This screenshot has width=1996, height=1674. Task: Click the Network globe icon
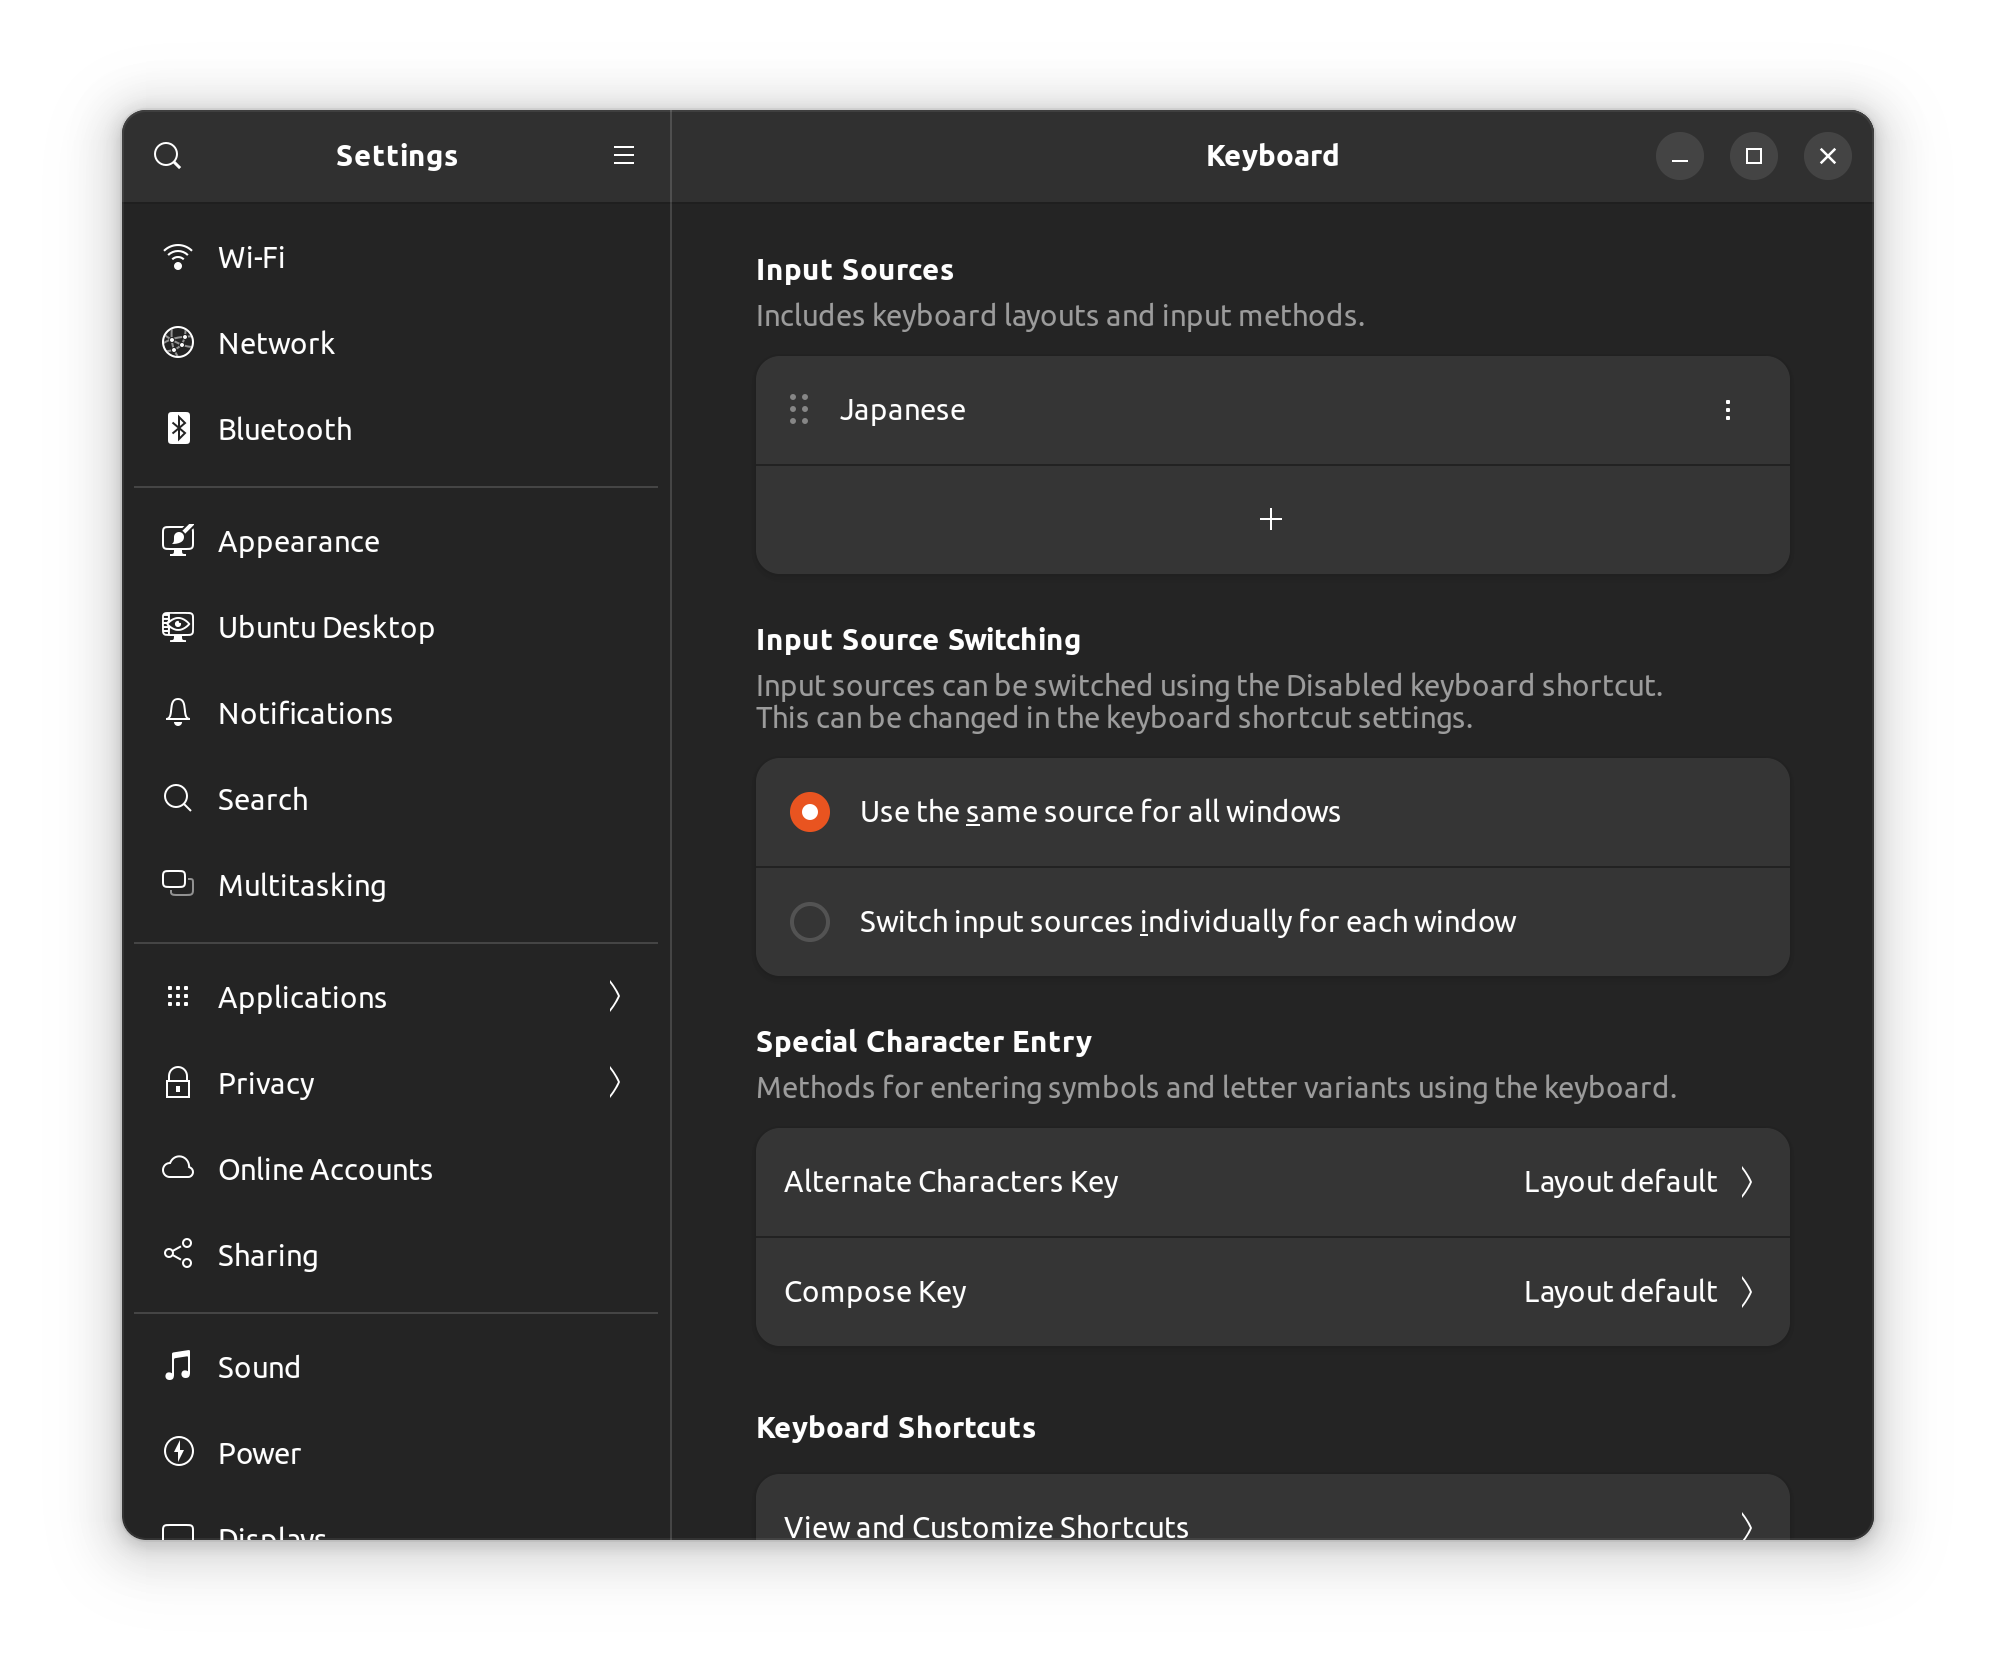tap(178, 343)
